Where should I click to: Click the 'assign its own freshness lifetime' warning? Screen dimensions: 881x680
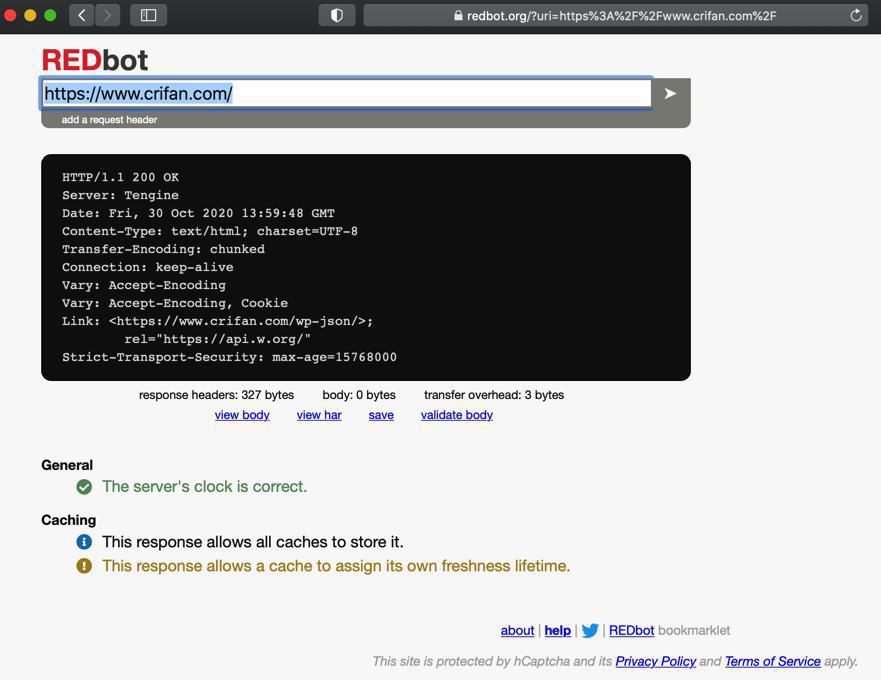click(336, 566)
